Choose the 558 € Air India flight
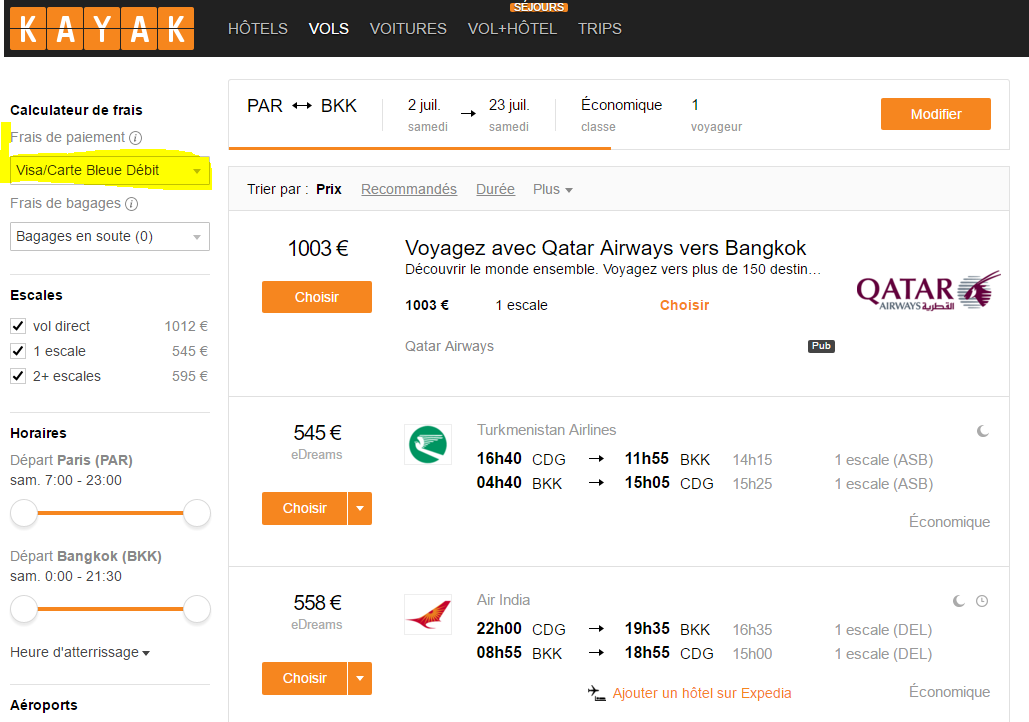 (304, 678)
